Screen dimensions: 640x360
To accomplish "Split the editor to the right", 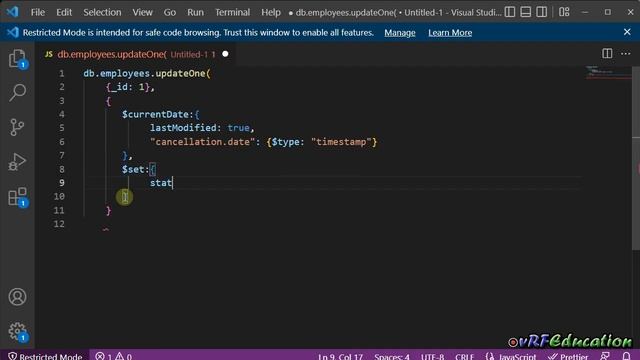I will click(607, 53).
